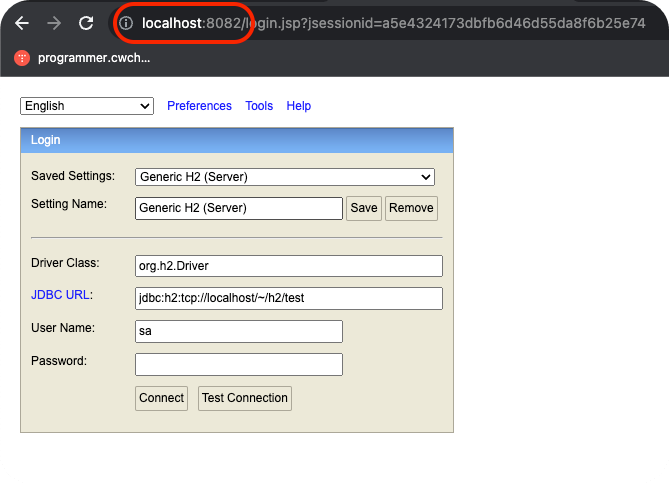Screen dimensions: 669x483
Task: Click the browser forward arrow
Action: coord(54,23)
